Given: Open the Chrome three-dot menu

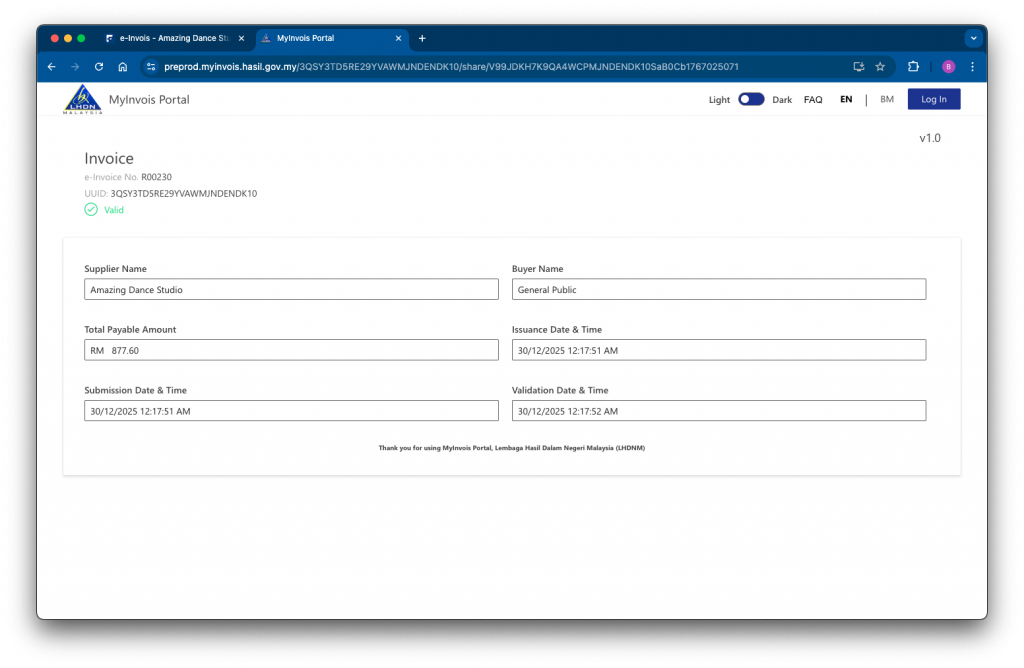Looking at the screenshot, I should coord(972,67).
